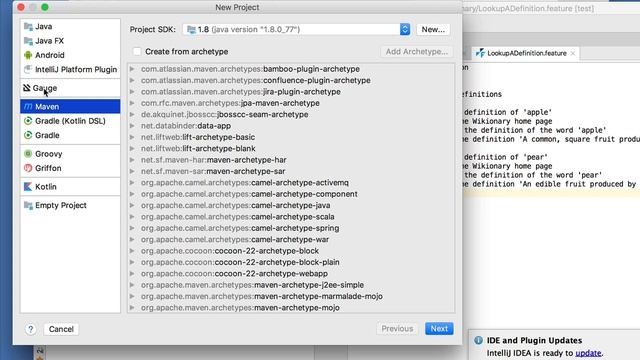Expand lift-archetype-basic entry
Viewport: 640px width, 360px height.
tap(132, 137)
